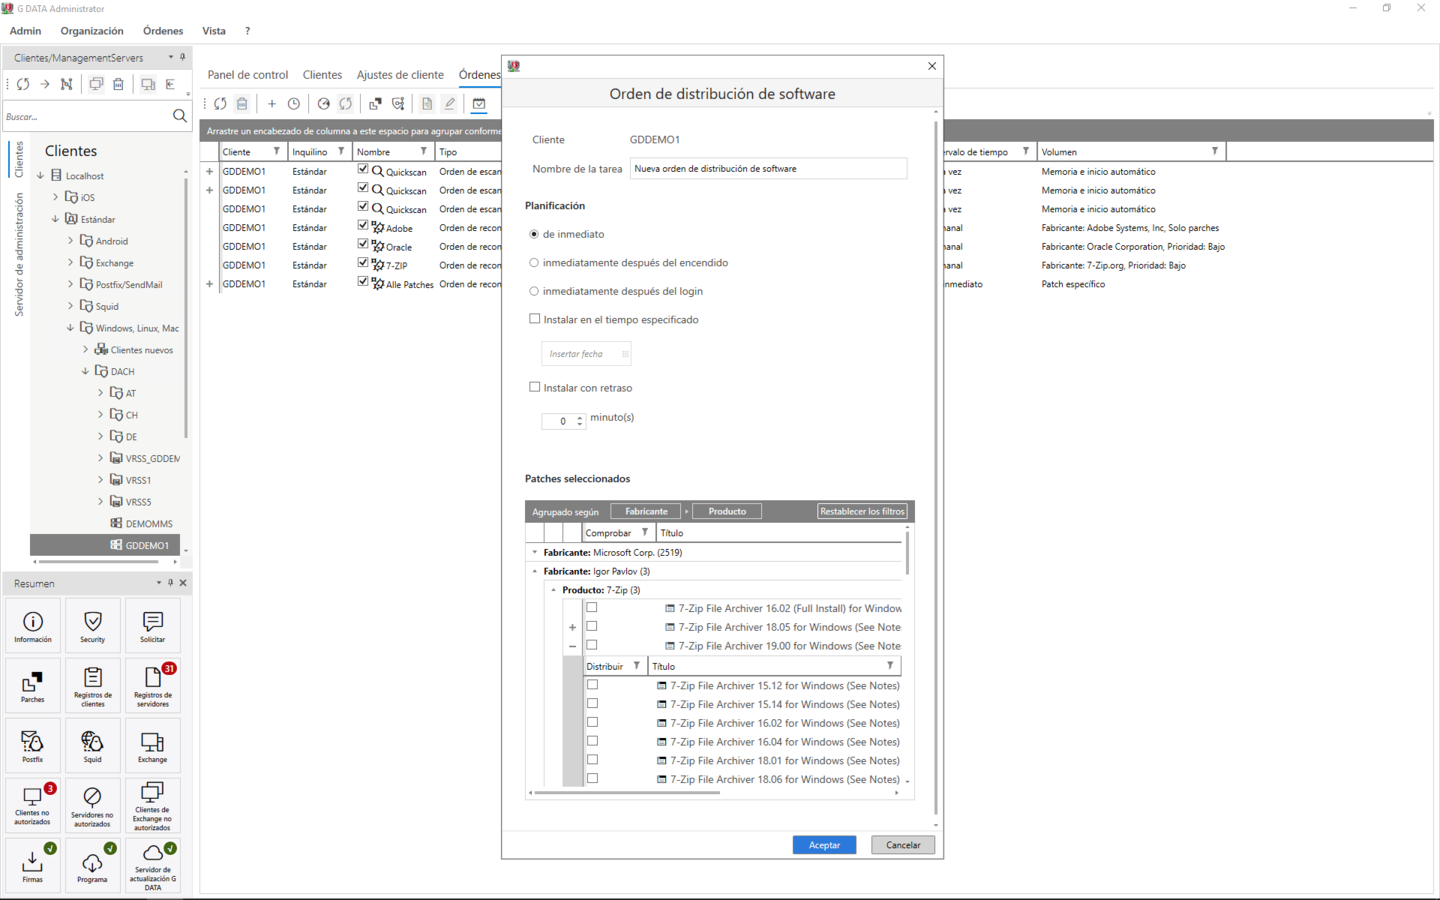
Task: Toggle checkbox of Adobe order row
Action: (x=363, y=226)
